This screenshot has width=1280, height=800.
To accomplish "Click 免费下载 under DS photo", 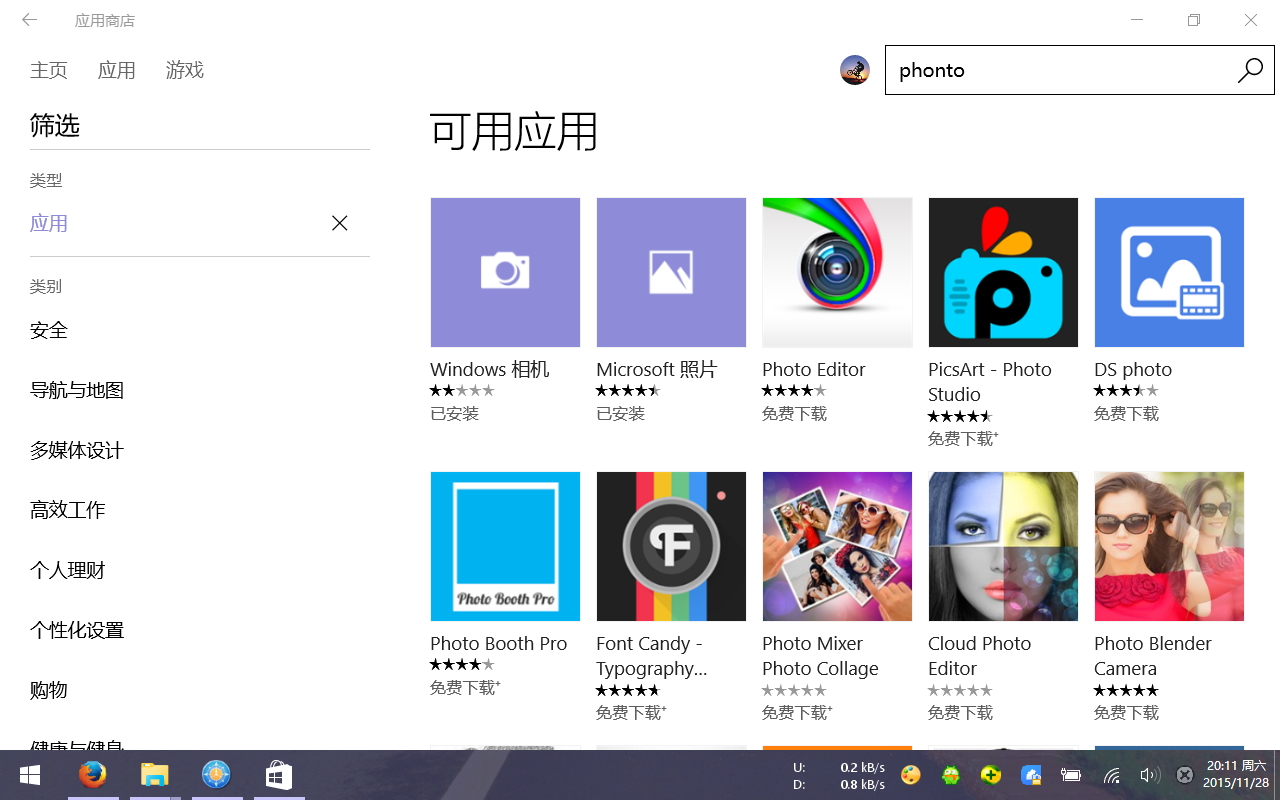I will tap(1127, 414).
